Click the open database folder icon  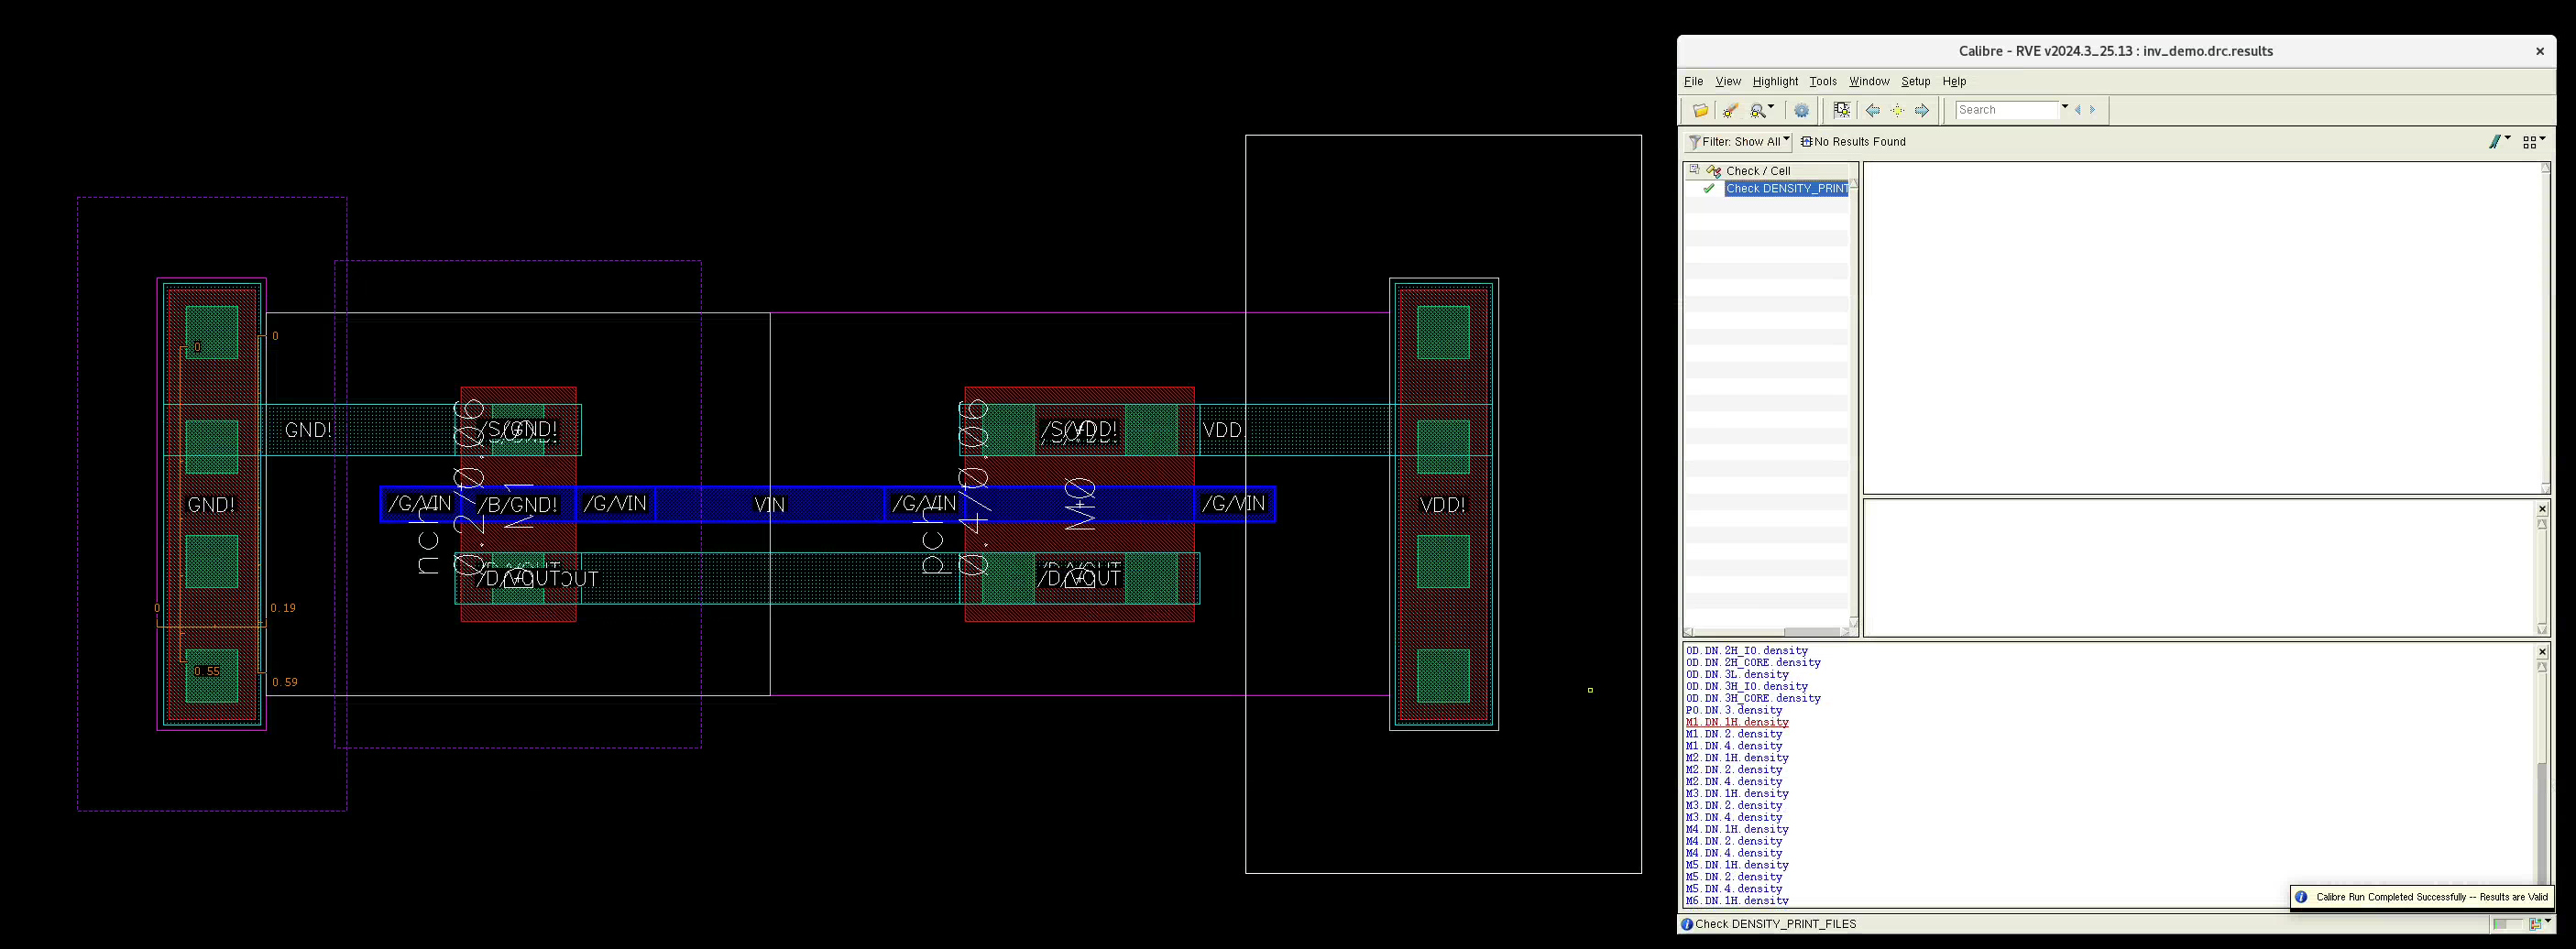(x=1700, y=110)
